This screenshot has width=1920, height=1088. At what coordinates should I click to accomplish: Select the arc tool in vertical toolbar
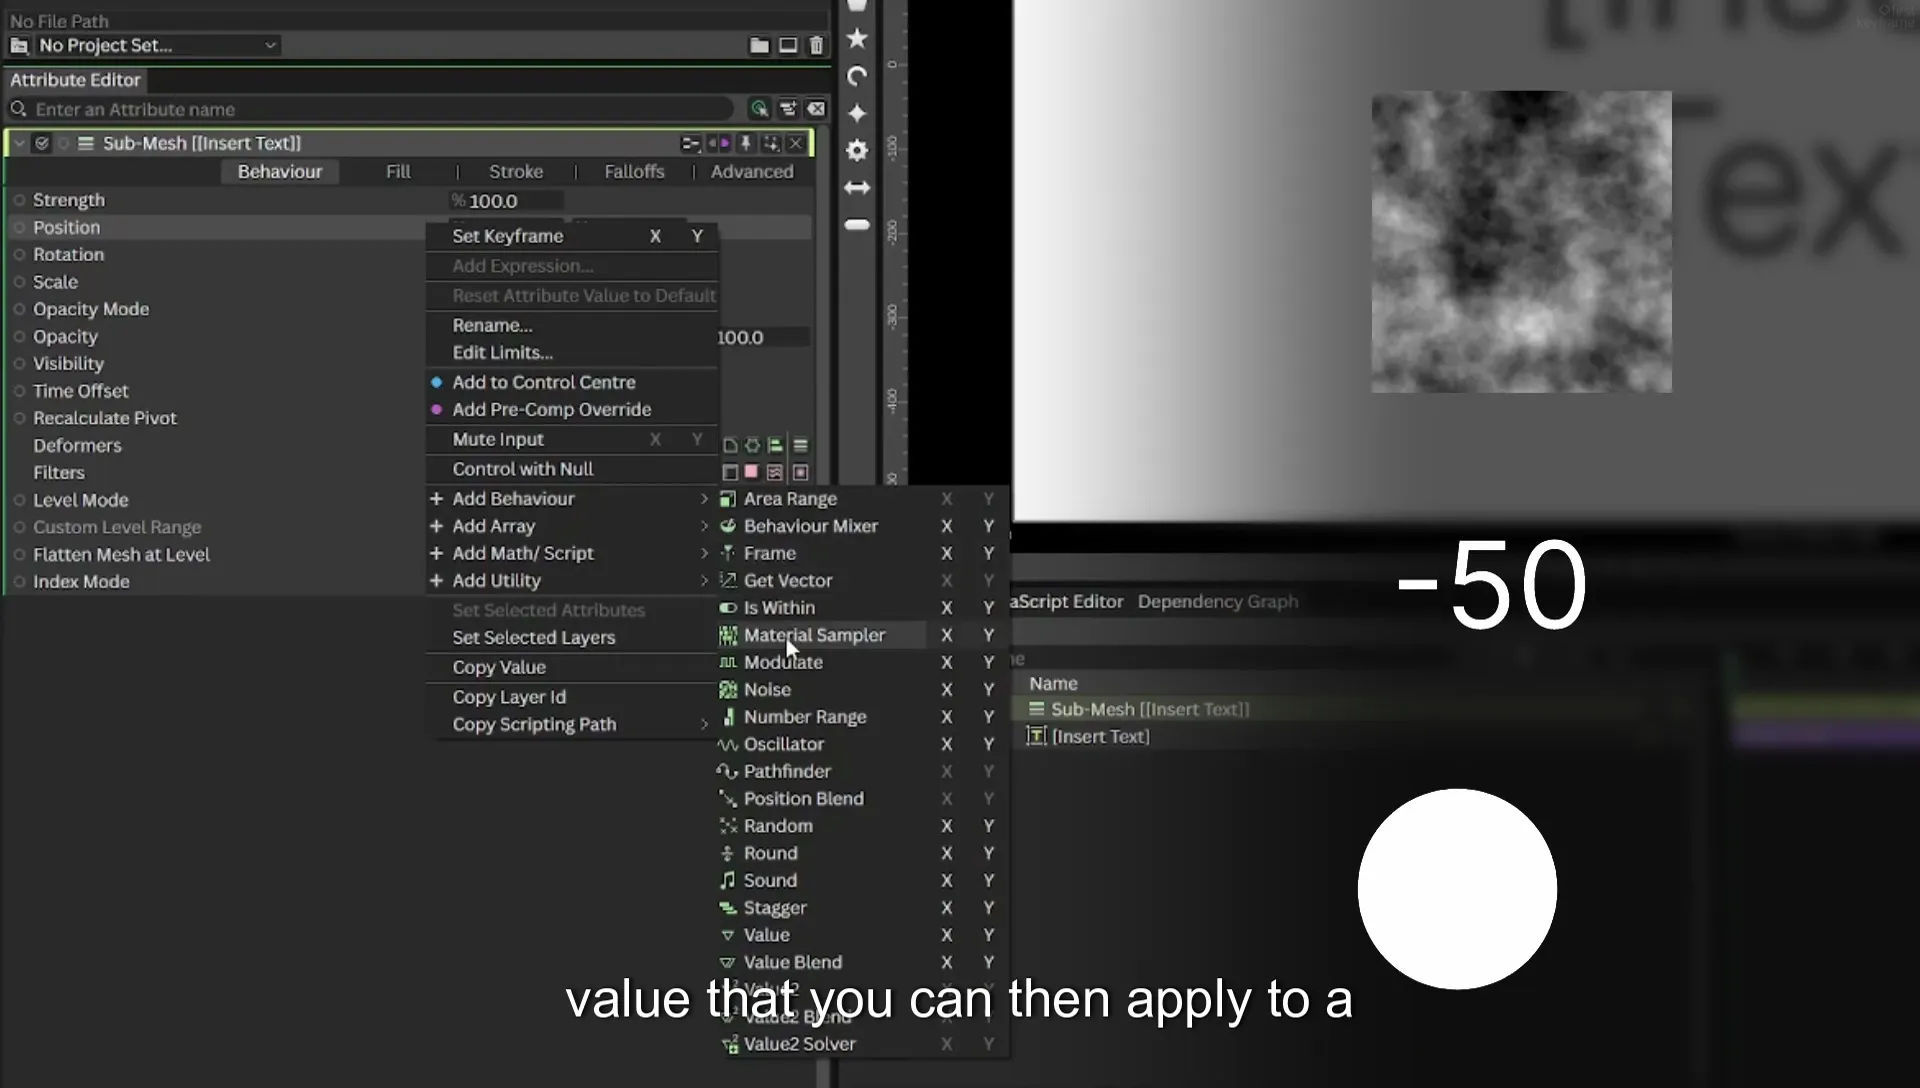(x=857, y=77)
